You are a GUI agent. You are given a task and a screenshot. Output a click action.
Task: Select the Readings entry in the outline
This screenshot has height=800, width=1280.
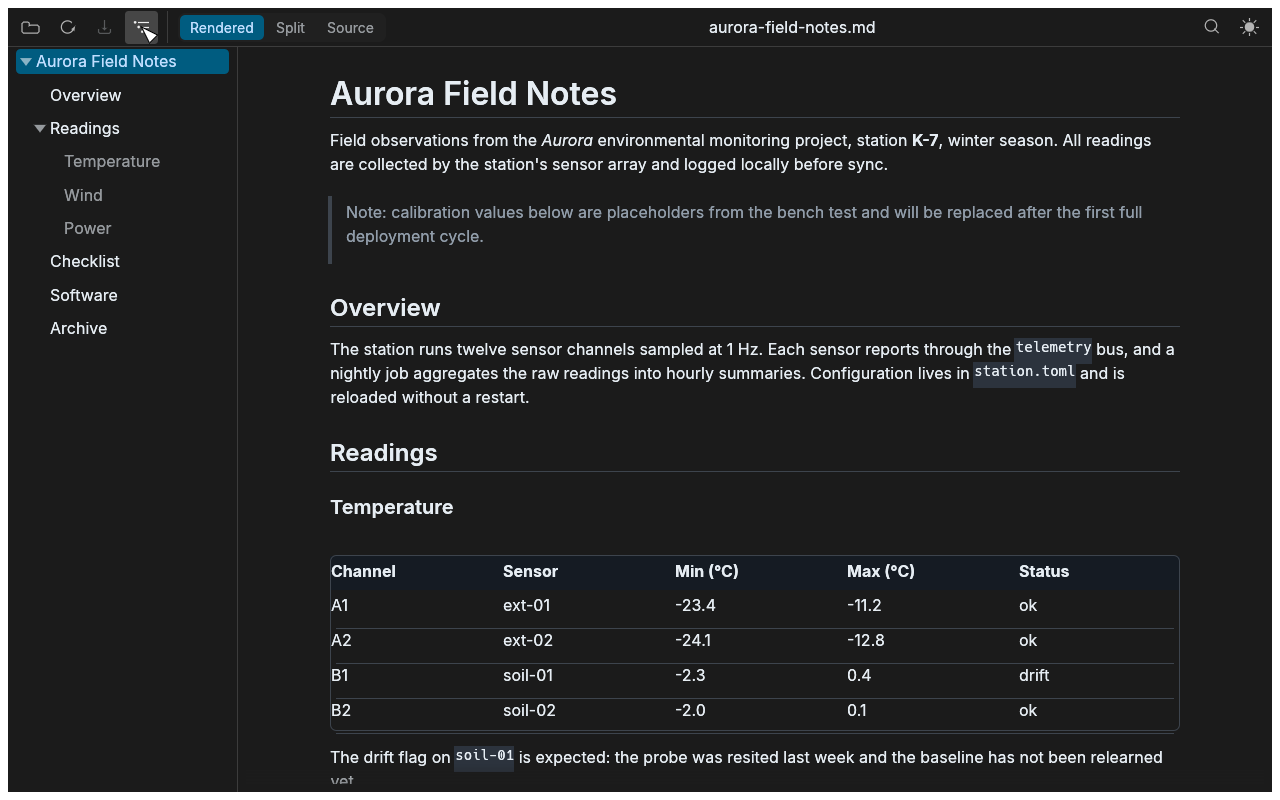click(85, 128)
